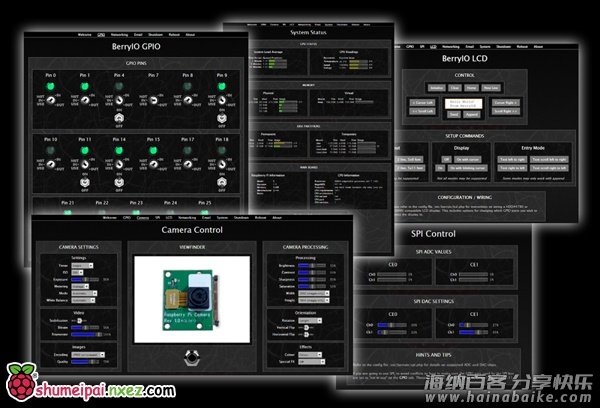
Task: Click the Append button in LCD control
Action: click(x=471, y=114)
